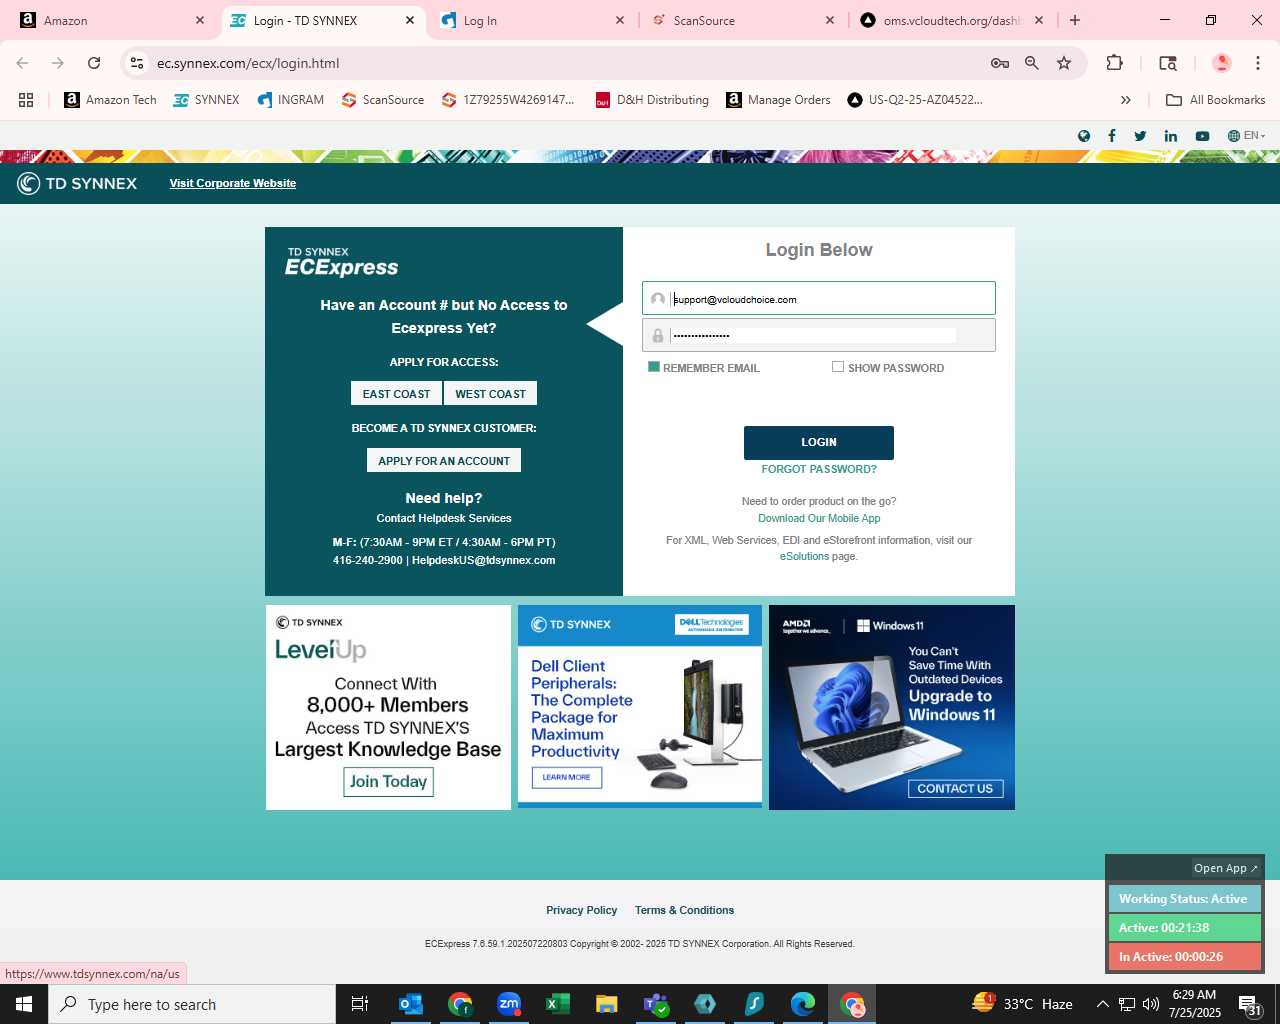The height and width of the screenshot is (1024, 1280).
Task: Expand the hidden bookmarks chevron
Action: (1126, 100)
